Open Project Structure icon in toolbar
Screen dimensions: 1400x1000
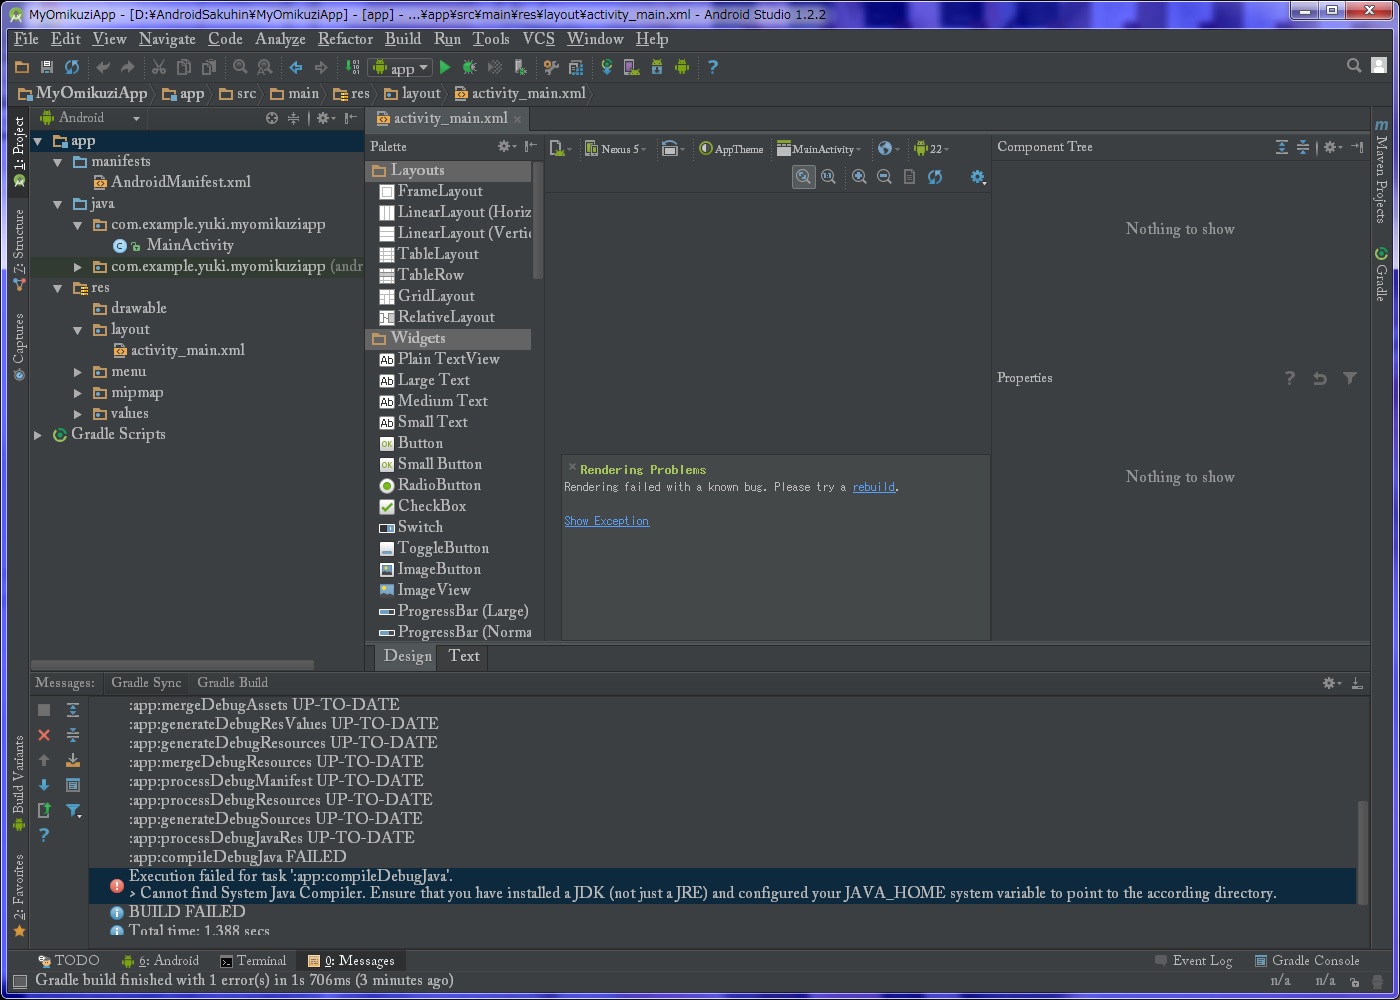(576, 67)
